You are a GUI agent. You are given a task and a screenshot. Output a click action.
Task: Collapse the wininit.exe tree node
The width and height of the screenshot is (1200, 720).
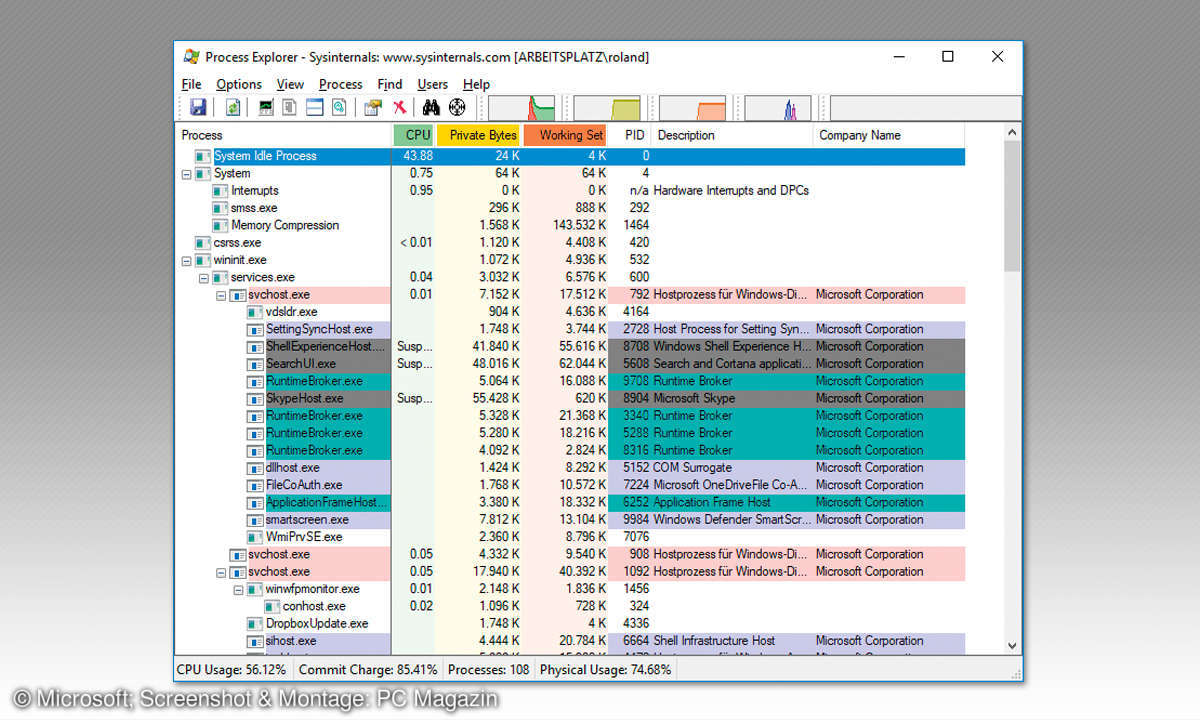[186, 260]
